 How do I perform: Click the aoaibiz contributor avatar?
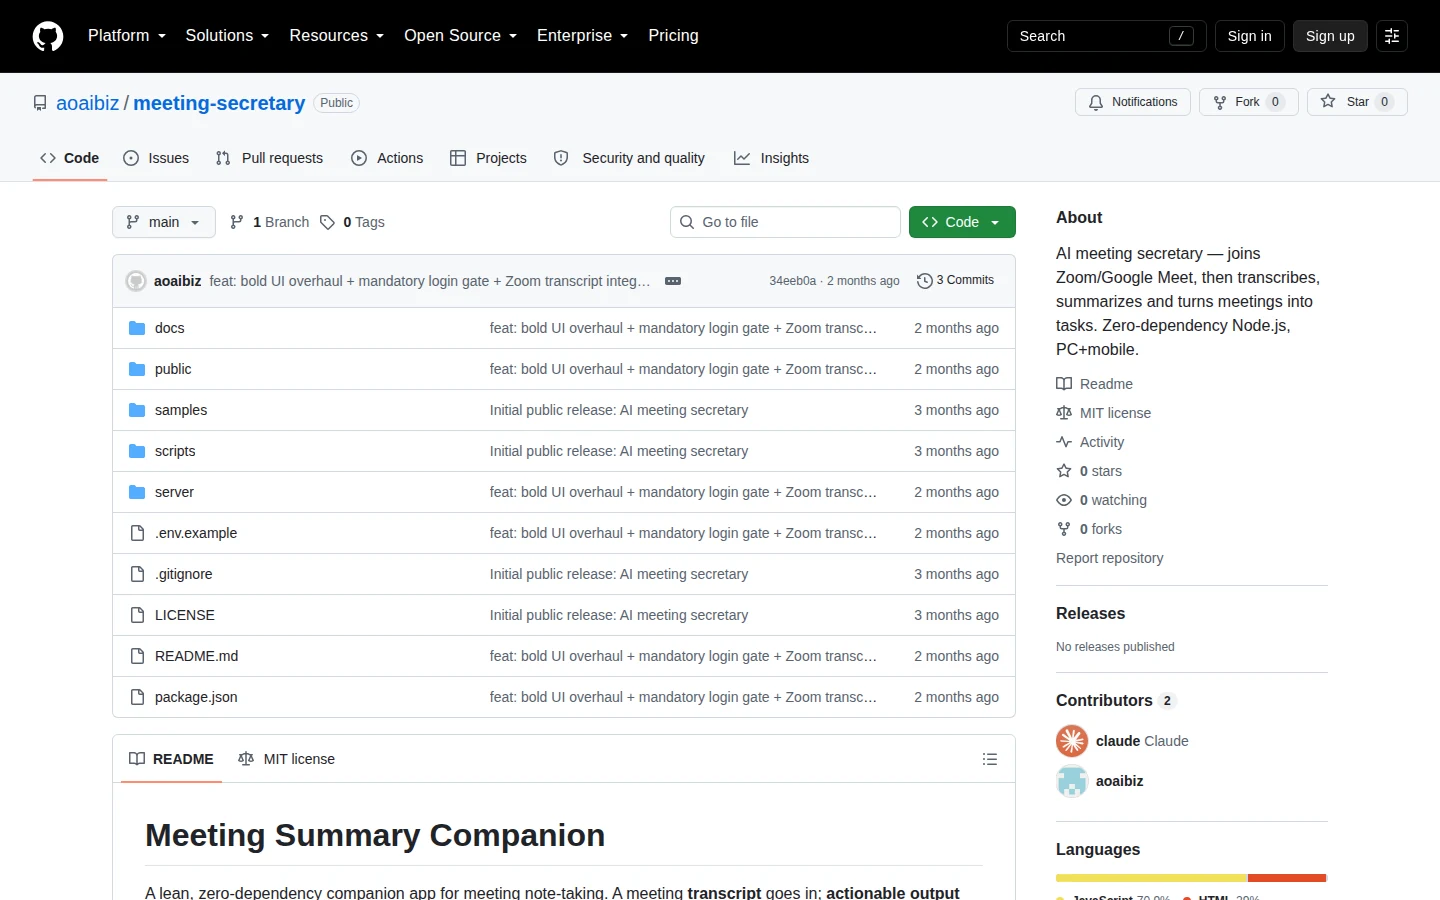click(x=1072, y=781)
